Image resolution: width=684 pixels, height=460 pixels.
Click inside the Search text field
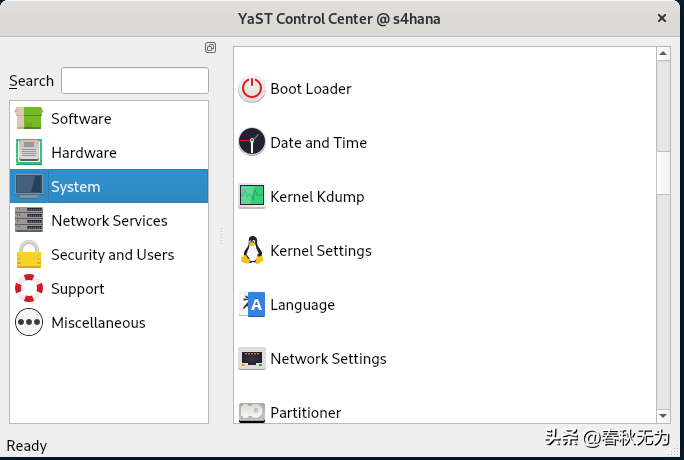(135, 81)
